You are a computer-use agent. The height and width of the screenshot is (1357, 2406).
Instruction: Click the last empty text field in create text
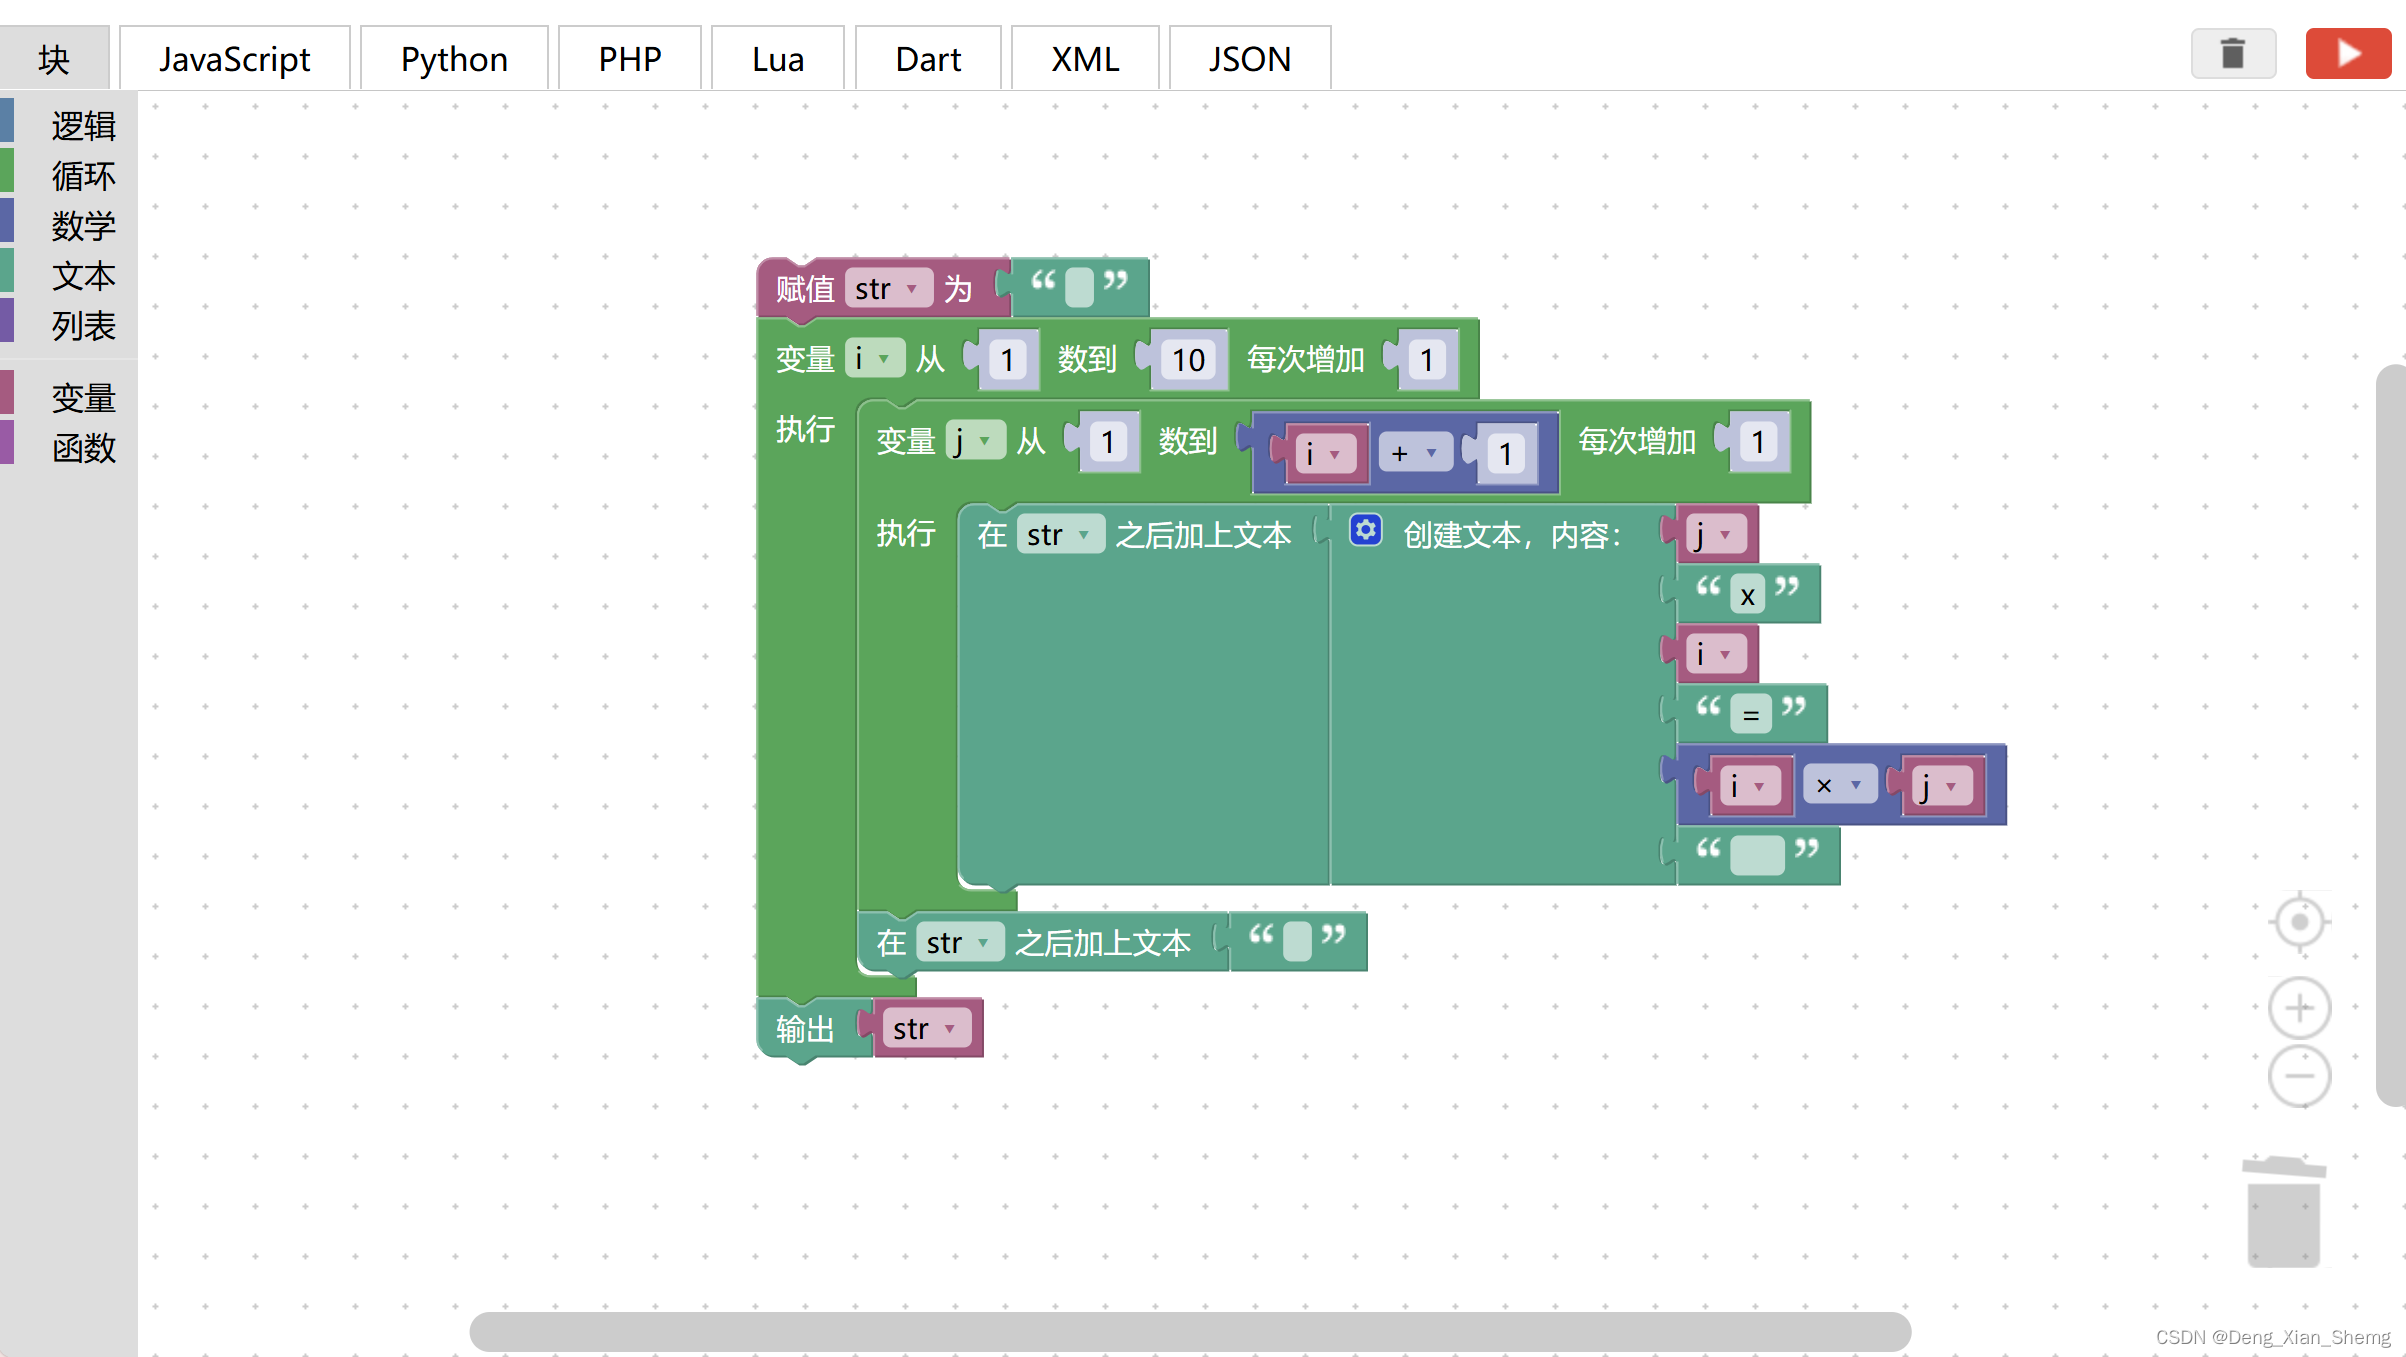(x=1757, y=855)
